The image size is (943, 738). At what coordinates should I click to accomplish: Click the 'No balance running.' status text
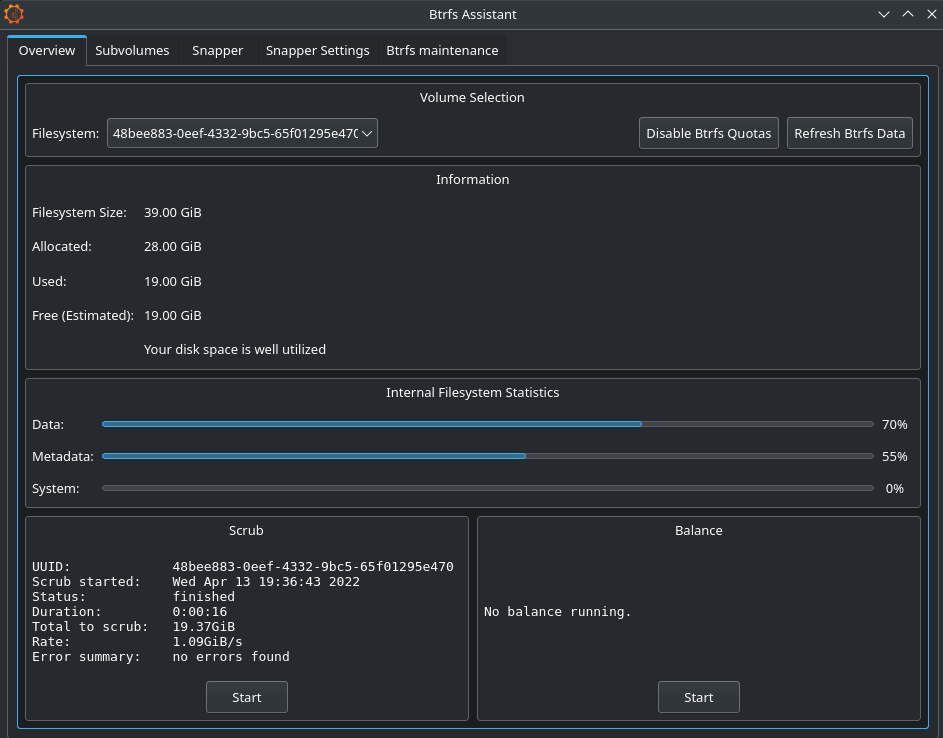pos(558,612)
